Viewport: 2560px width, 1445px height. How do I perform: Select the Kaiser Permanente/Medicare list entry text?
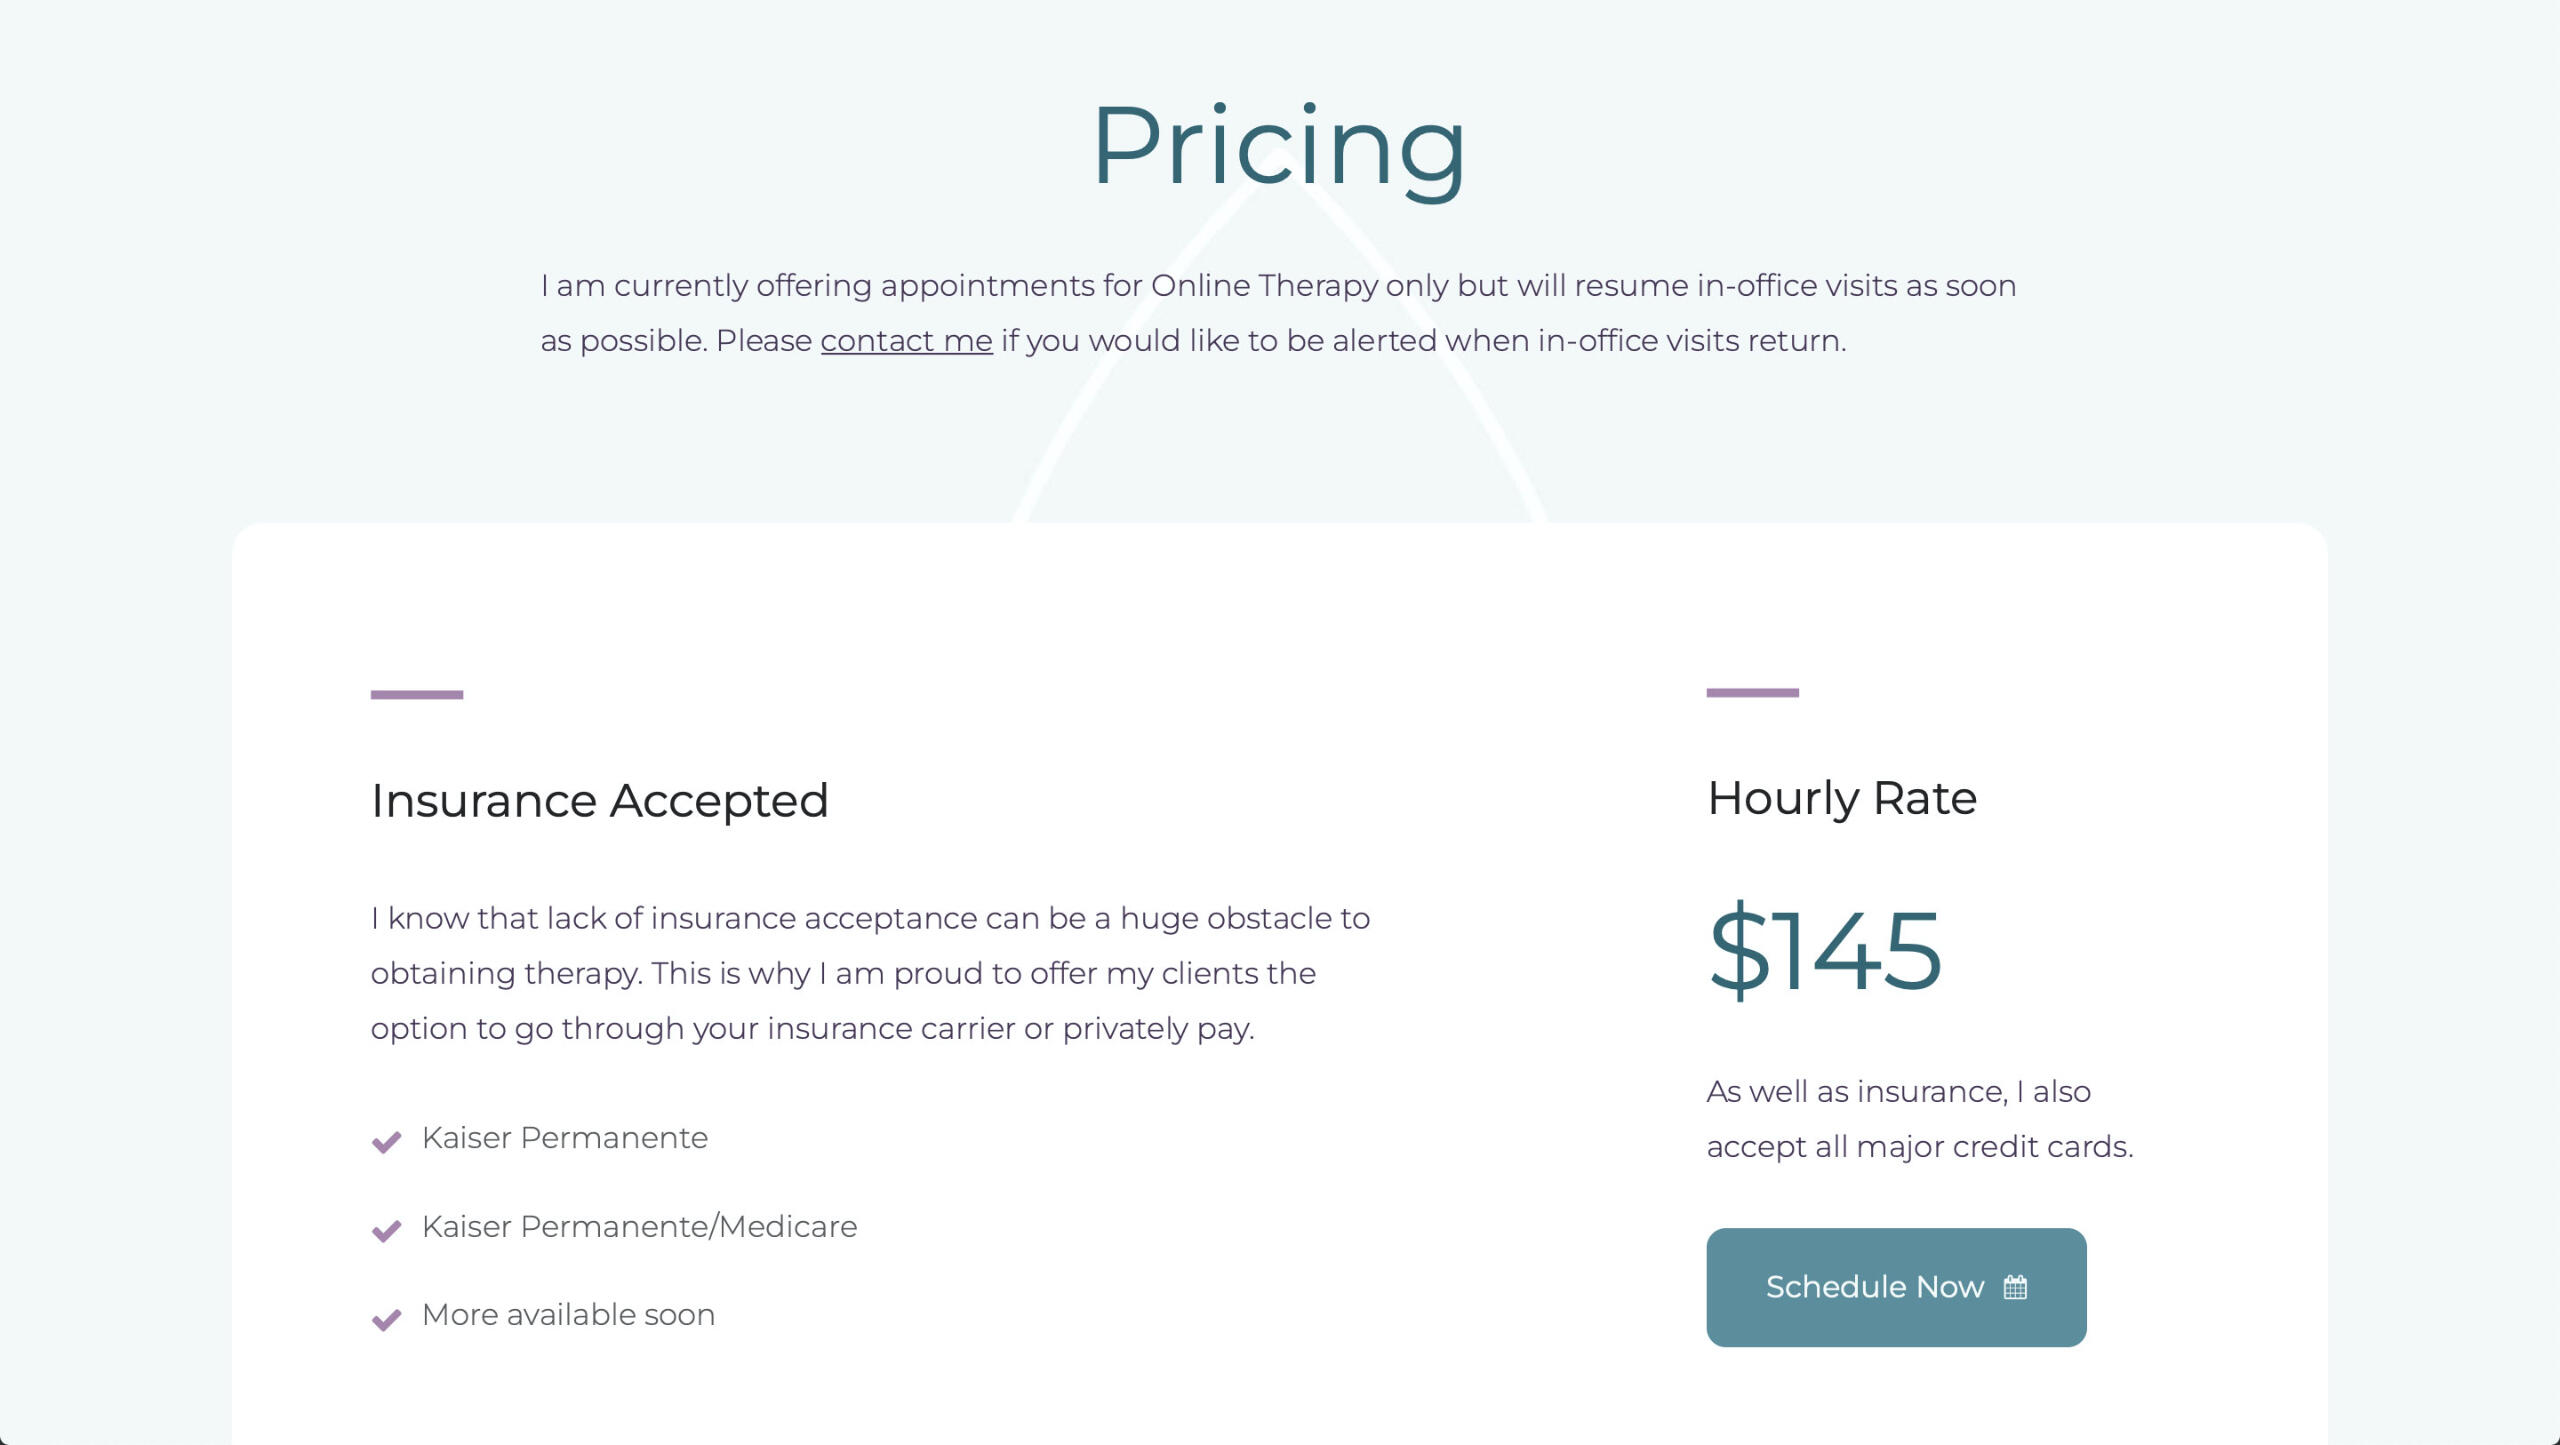pyautogui.click(x=639, y=1227)
